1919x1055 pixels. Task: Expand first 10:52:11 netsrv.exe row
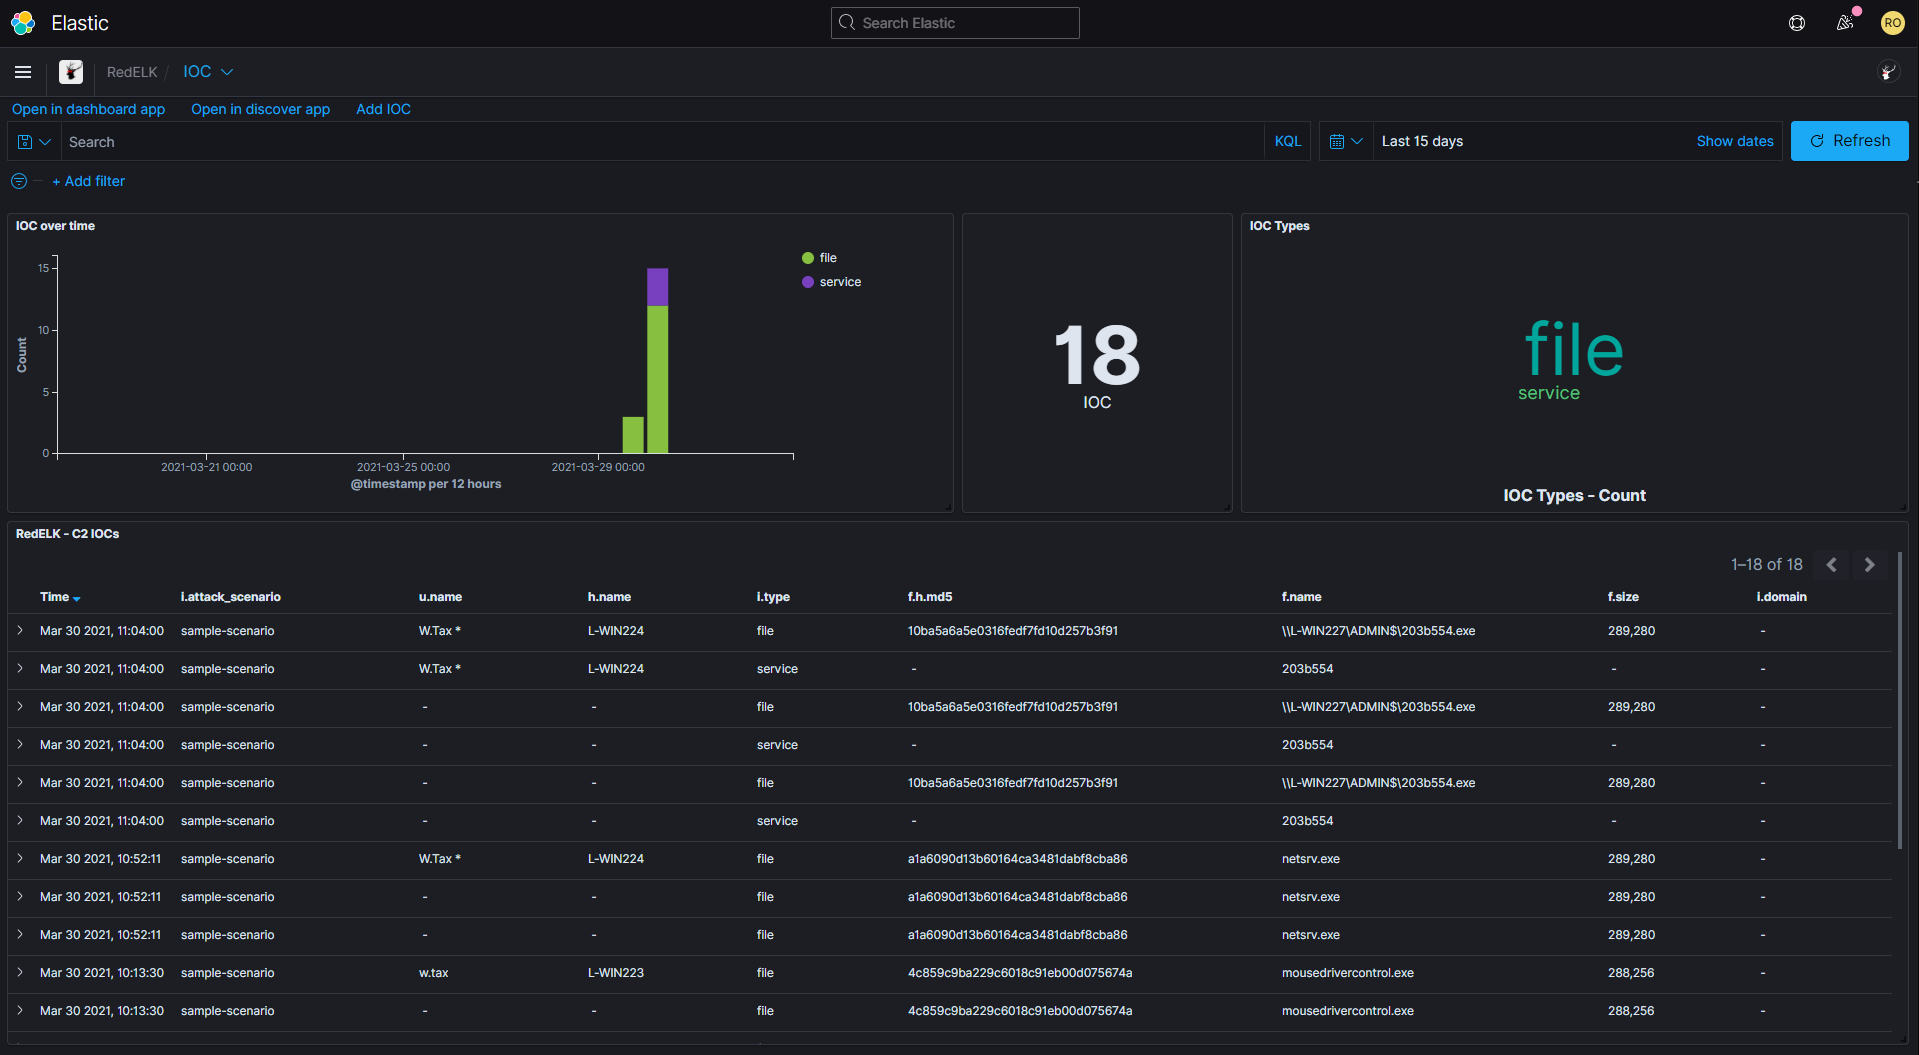(20, 859)
